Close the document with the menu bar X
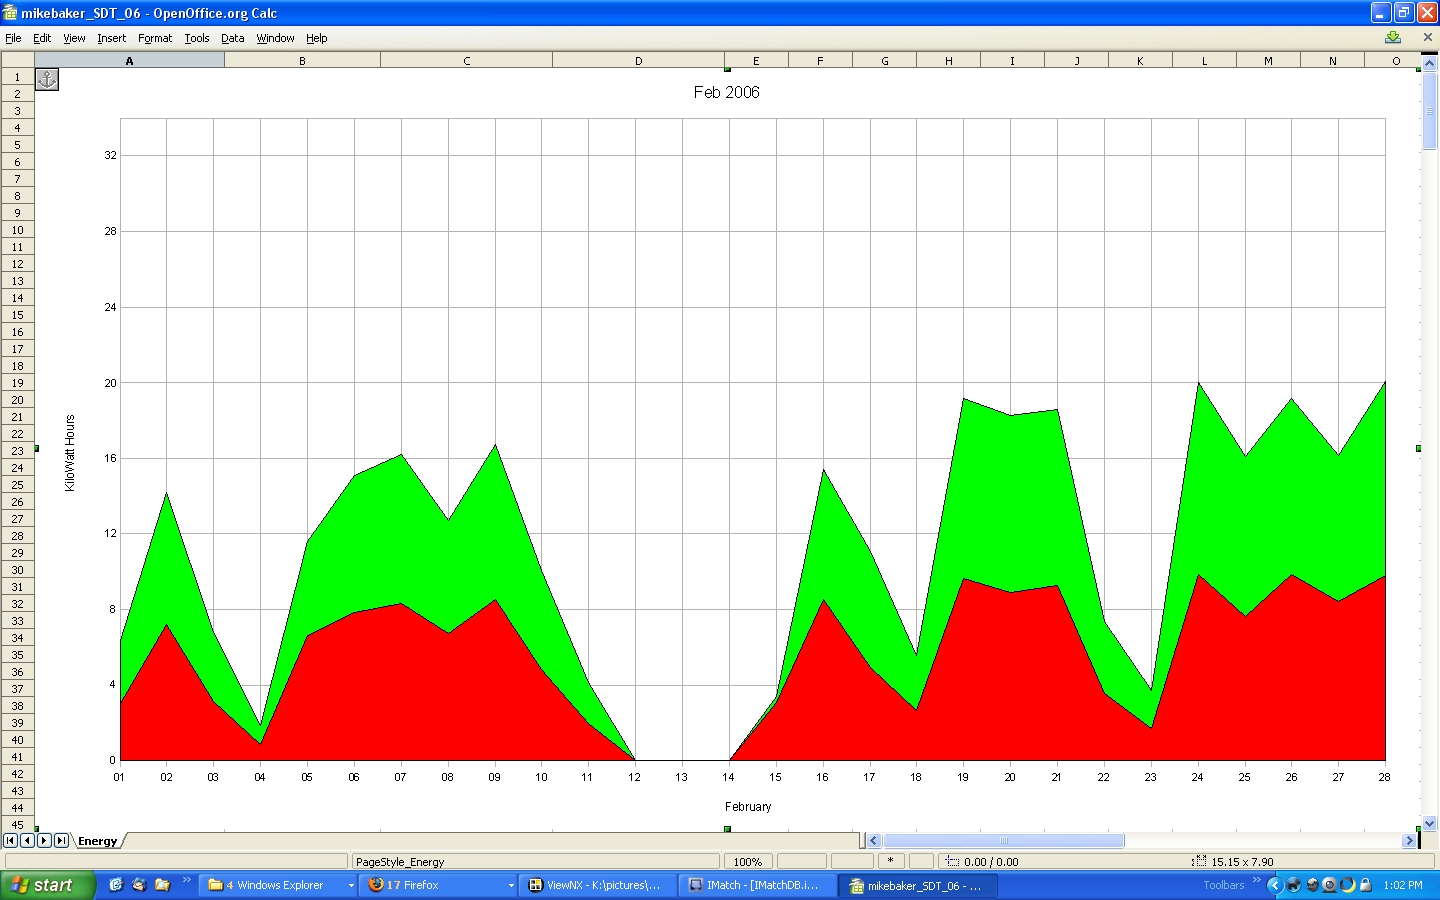Screen dimensions: 1440x900 [x=1427, y=37]
